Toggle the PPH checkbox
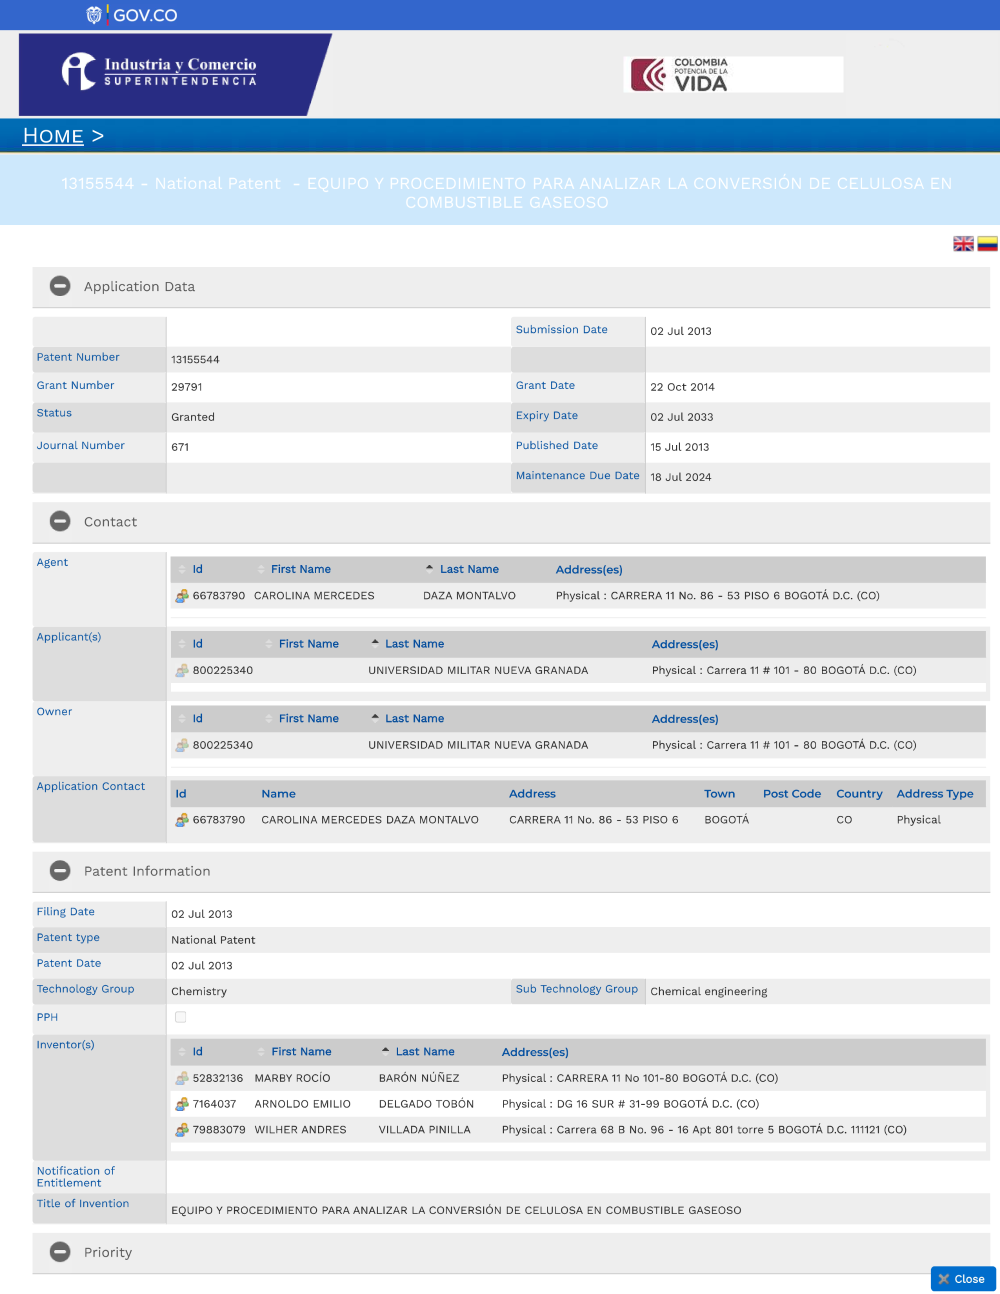The image size is (1000, 1294). click(181, 1017)
